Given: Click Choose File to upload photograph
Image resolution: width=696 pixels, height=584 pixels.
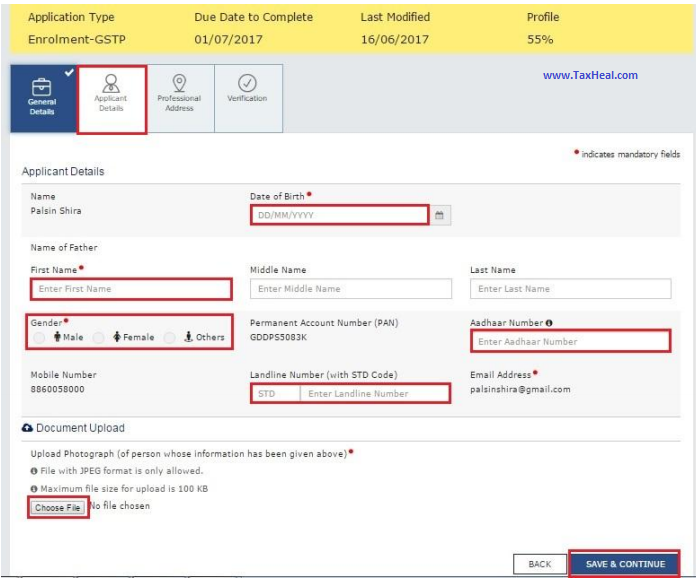Looking at the screenshot, I should [x=57, y=508].
